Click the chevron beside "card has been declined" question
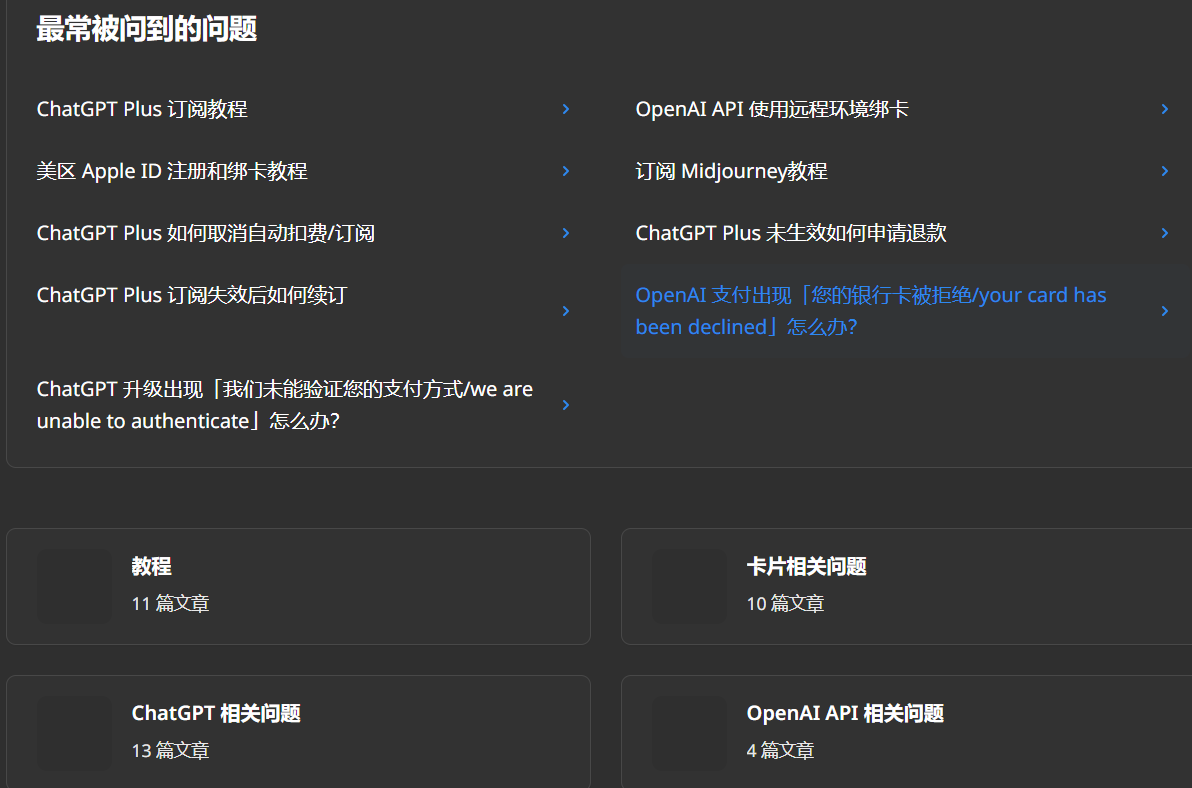 (1165, 311)
